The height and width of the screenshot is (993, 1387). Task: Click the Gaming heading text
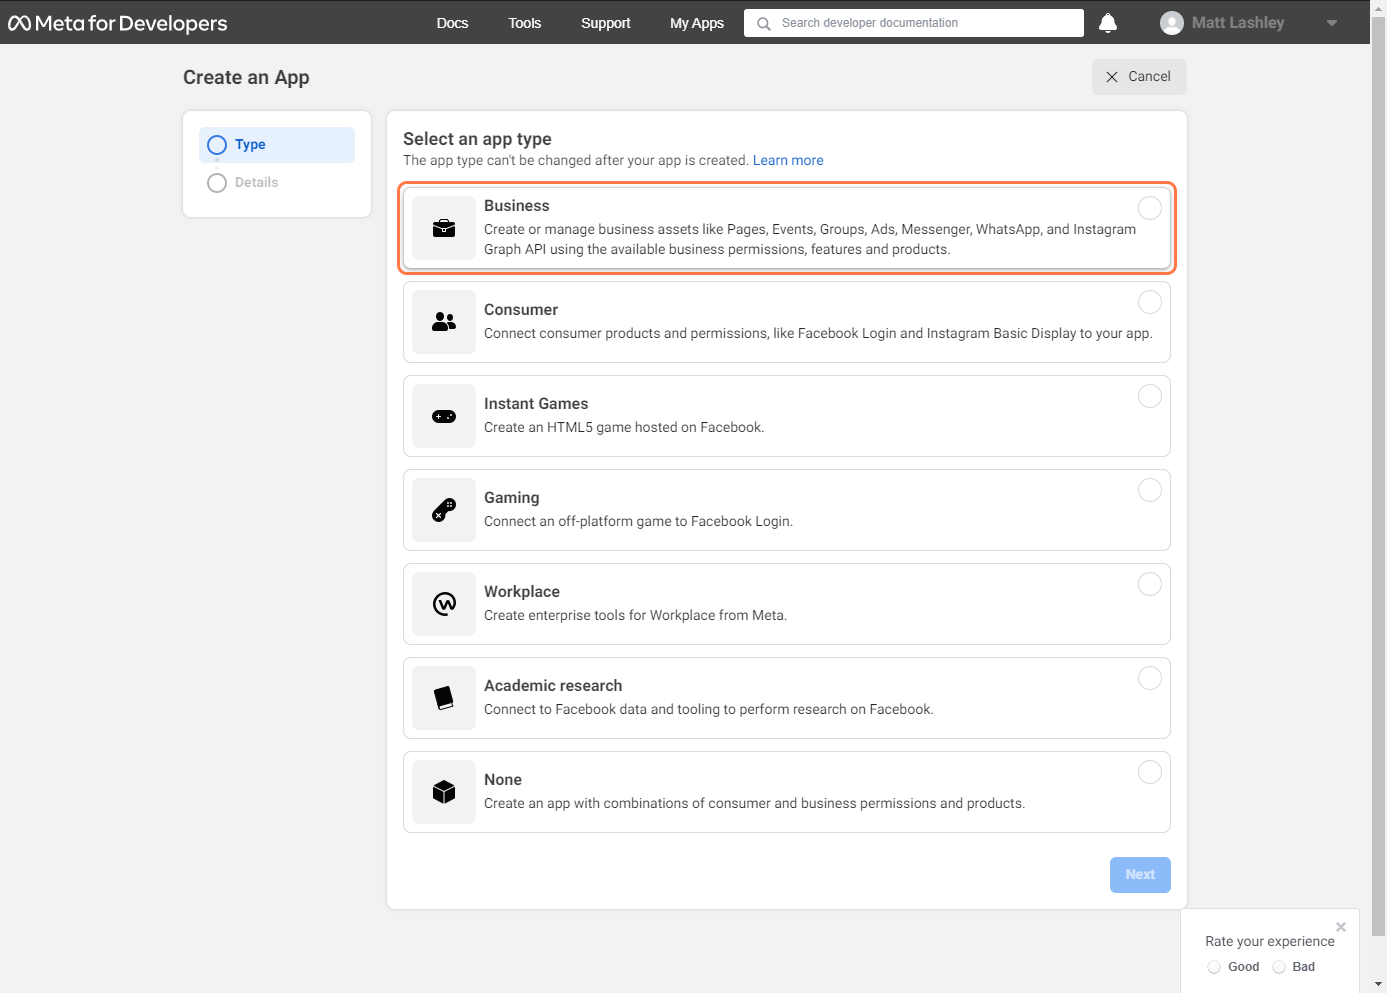pyautogui.click(x=512, y=498)
